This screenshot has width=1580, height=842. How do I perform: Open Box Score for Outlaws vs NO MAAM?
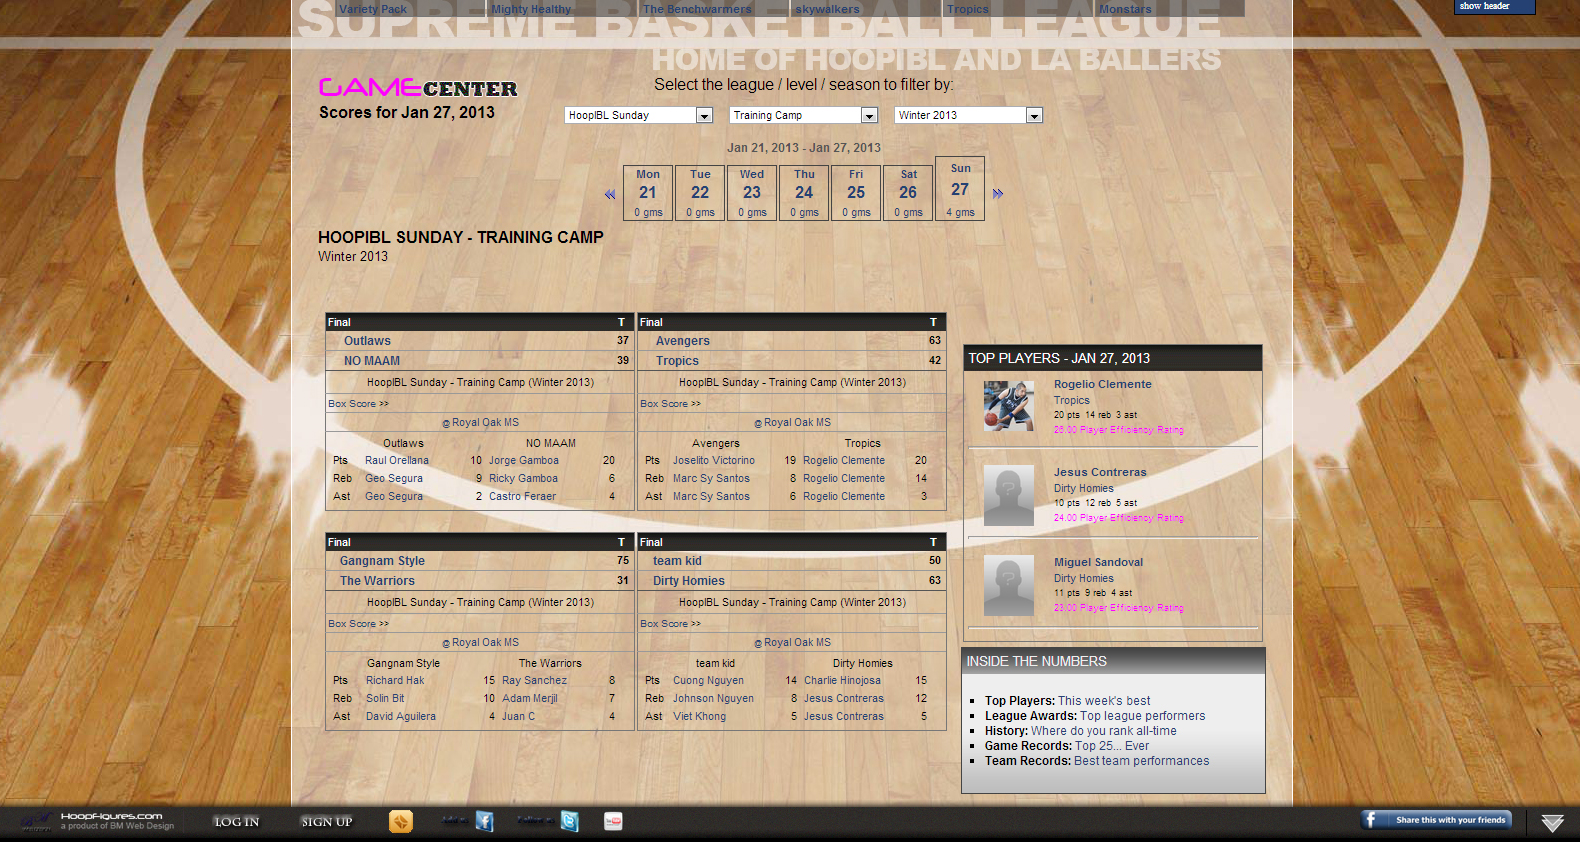click(358, 404)
